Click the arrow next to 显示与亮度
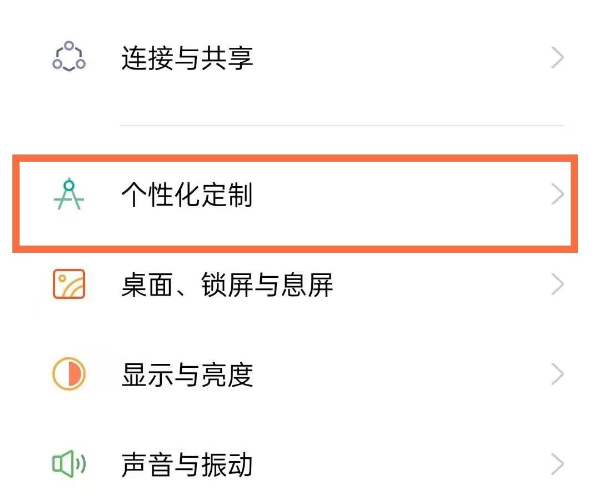This screenshot has width=596, height=504. [x=557, y=374]
